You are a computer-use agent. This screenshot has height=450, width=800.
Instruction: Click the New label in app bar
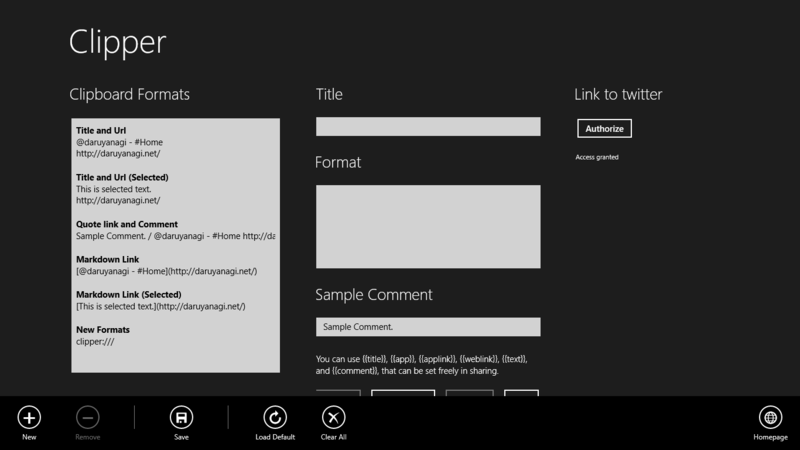[x=29, y=437]
